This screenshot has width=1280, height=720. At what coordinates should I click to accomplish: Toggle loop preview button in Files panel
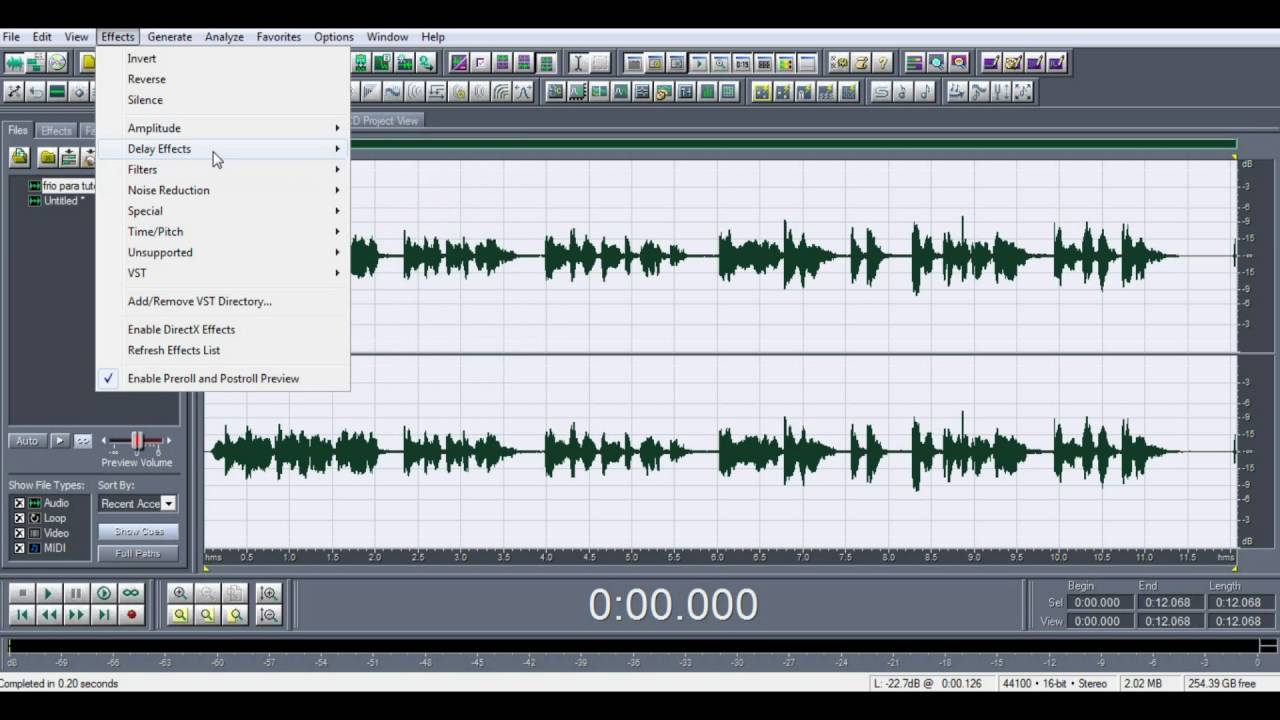point(83,441)
